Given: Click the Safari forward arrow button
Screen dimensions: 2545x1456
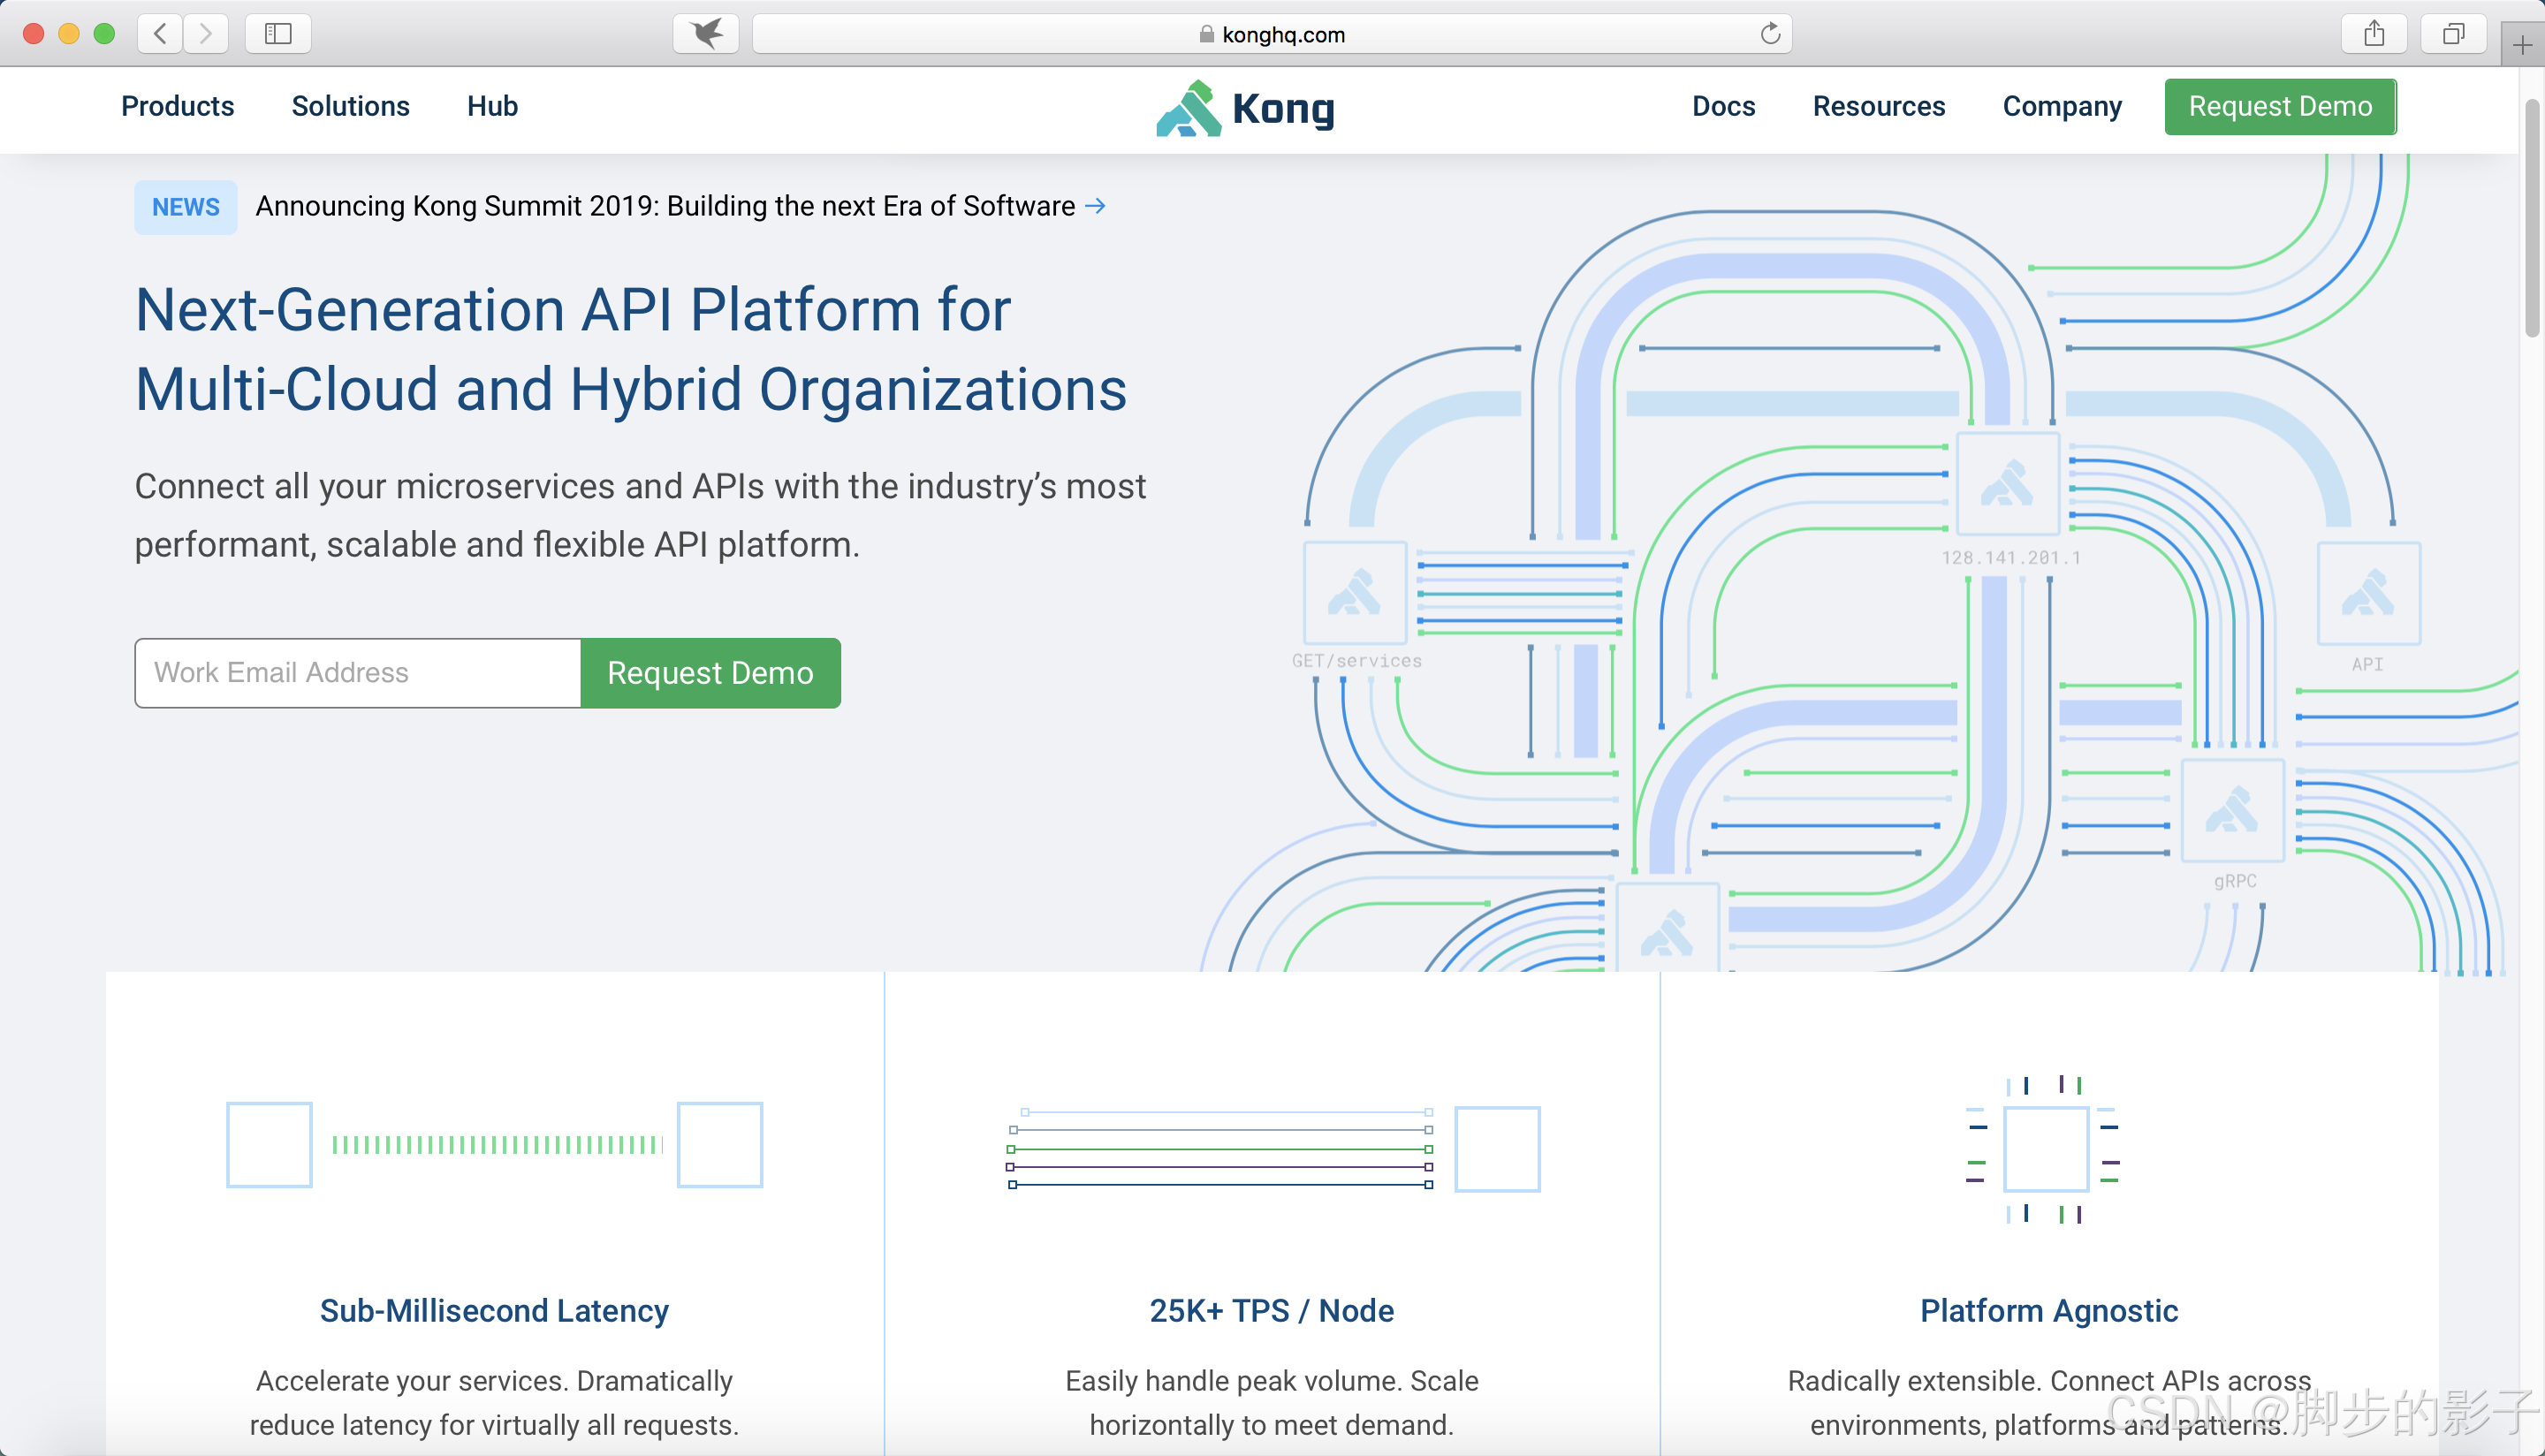Looking at the screenshot, I should pos(206,34).
